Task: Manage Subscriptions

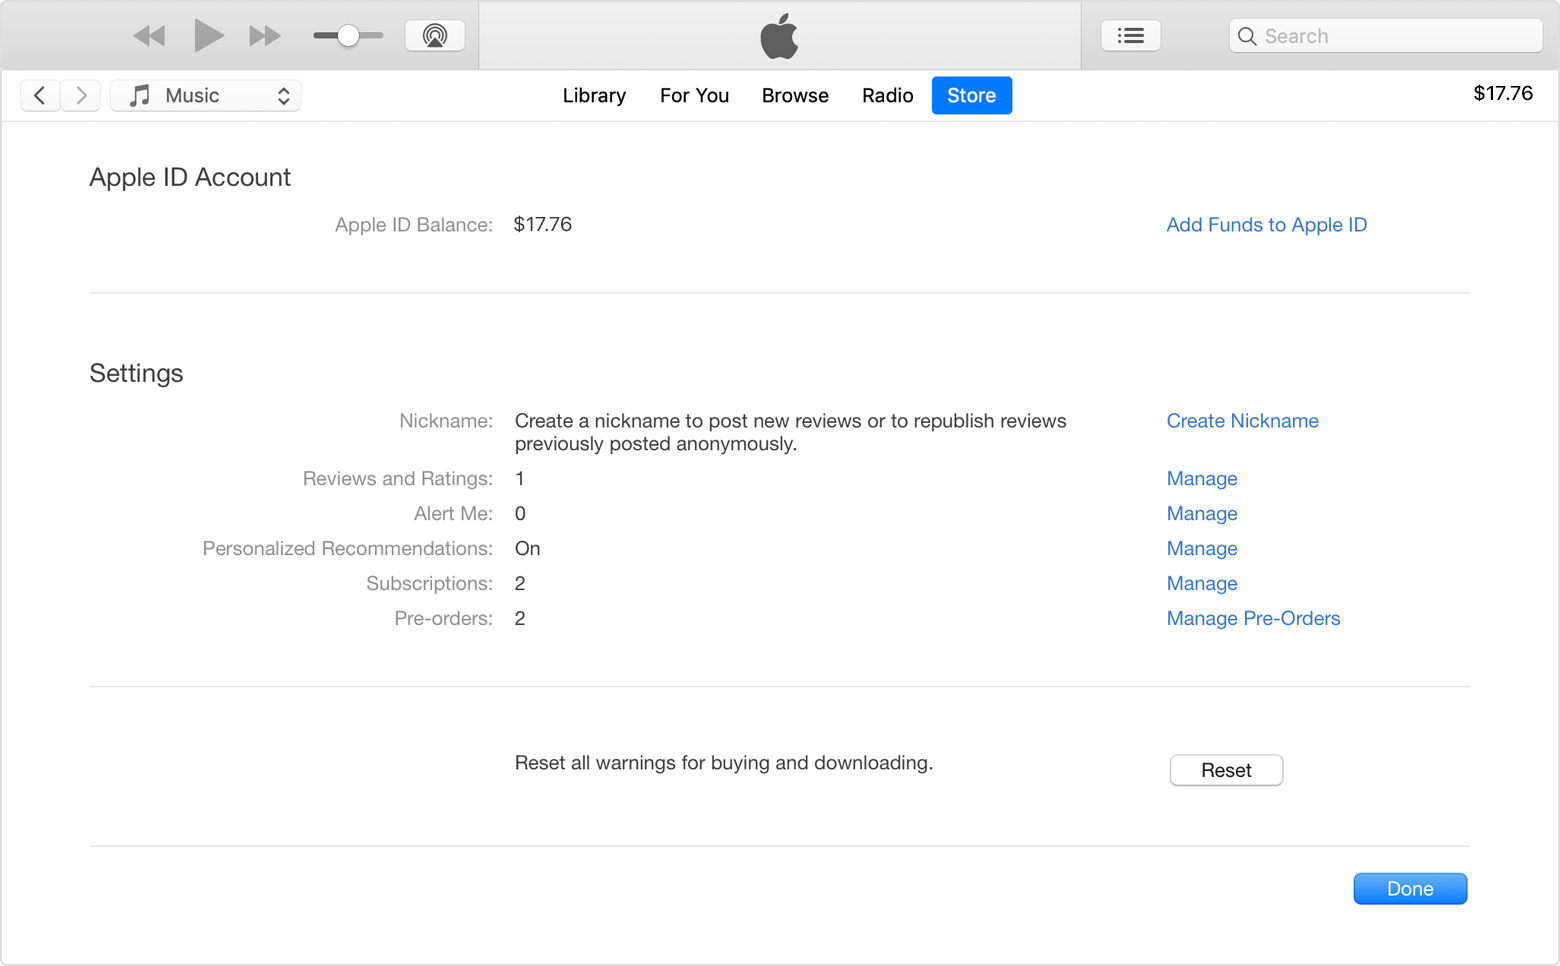Action: pos(1202,584)
